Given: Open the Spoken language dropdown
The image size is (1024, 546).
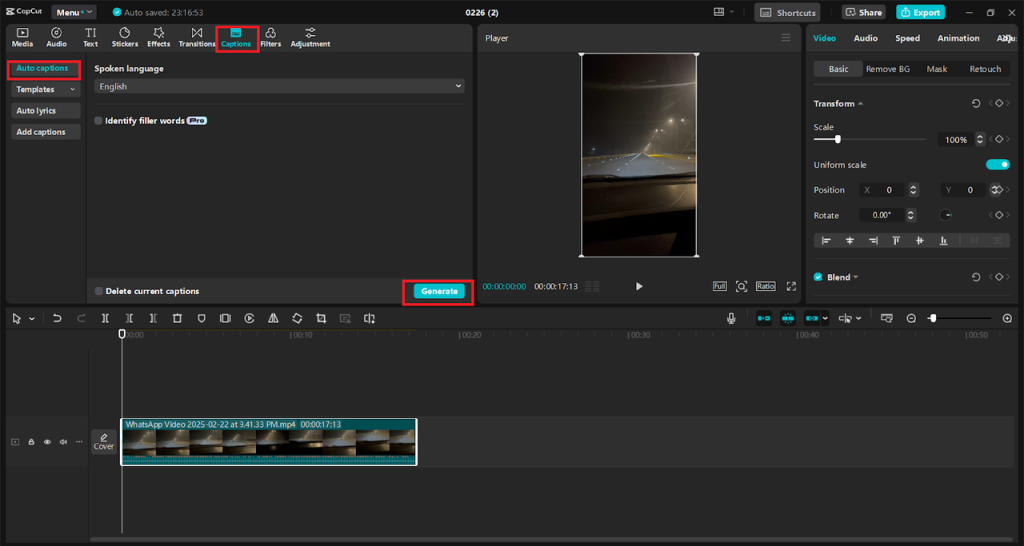Looking at the screenshot, I should point(279,87).
